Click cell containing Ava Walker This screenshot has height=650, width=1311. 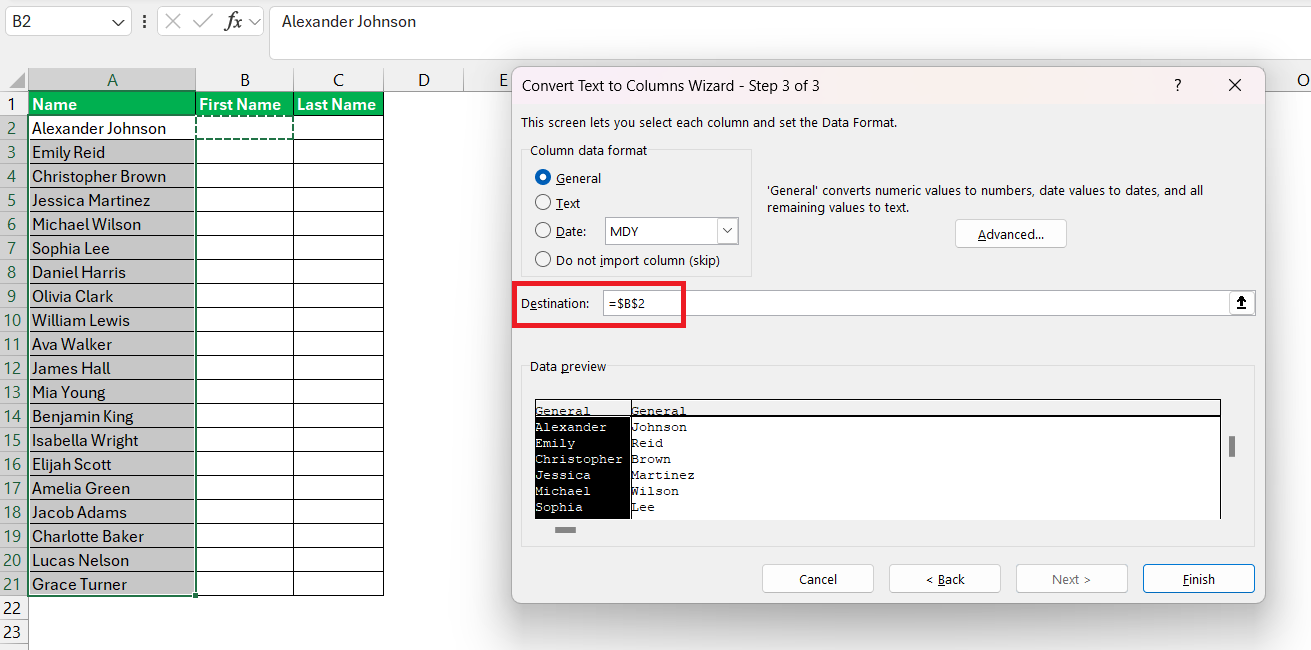click(112, 344)
